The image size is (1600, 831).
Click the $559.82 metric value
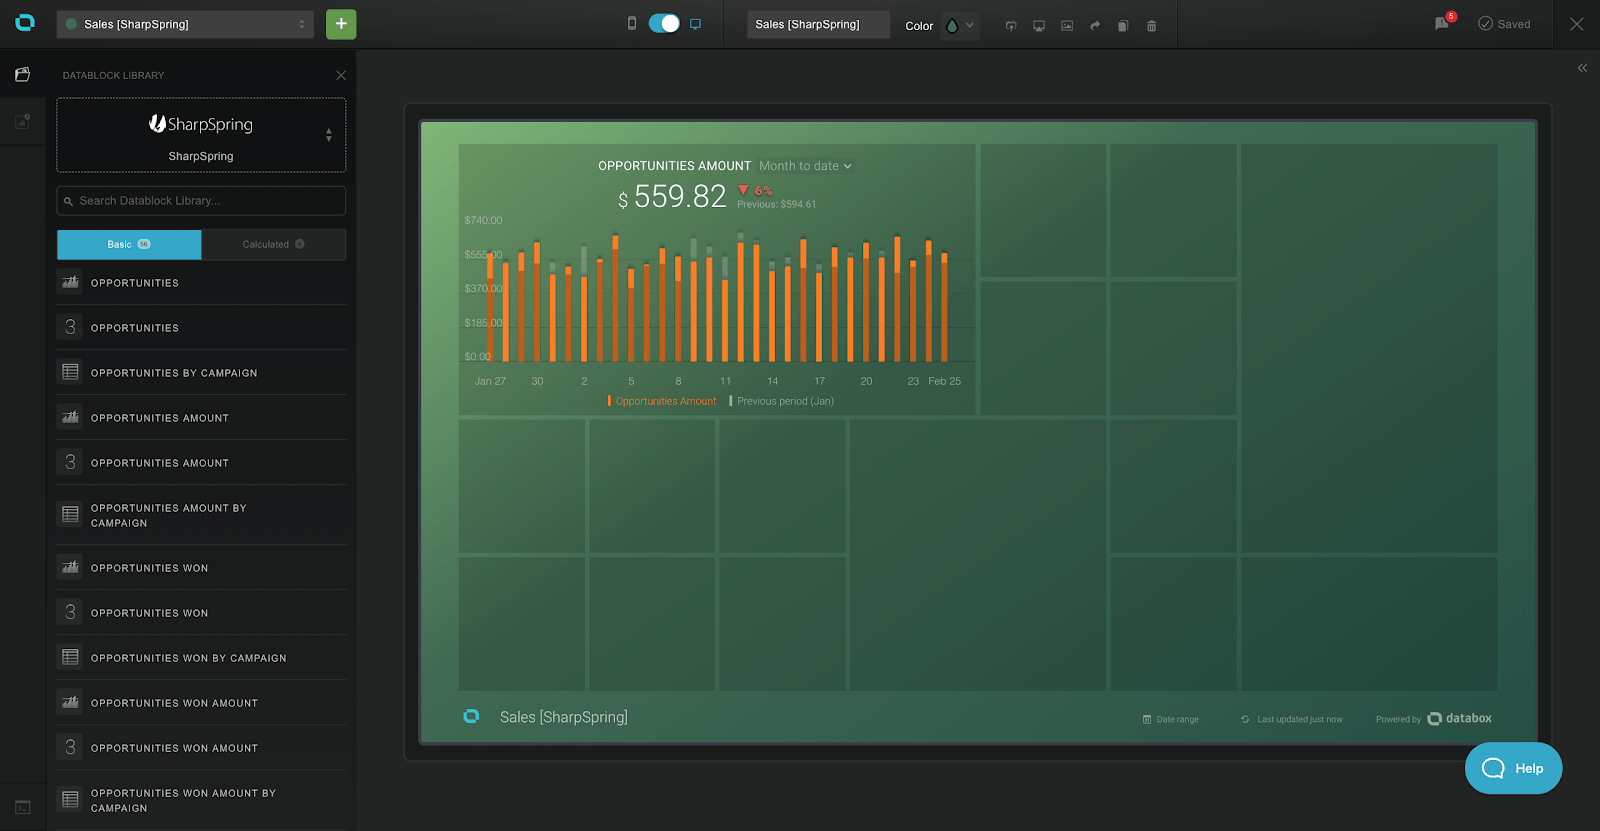pyautogui.click(x=672, y=197)
